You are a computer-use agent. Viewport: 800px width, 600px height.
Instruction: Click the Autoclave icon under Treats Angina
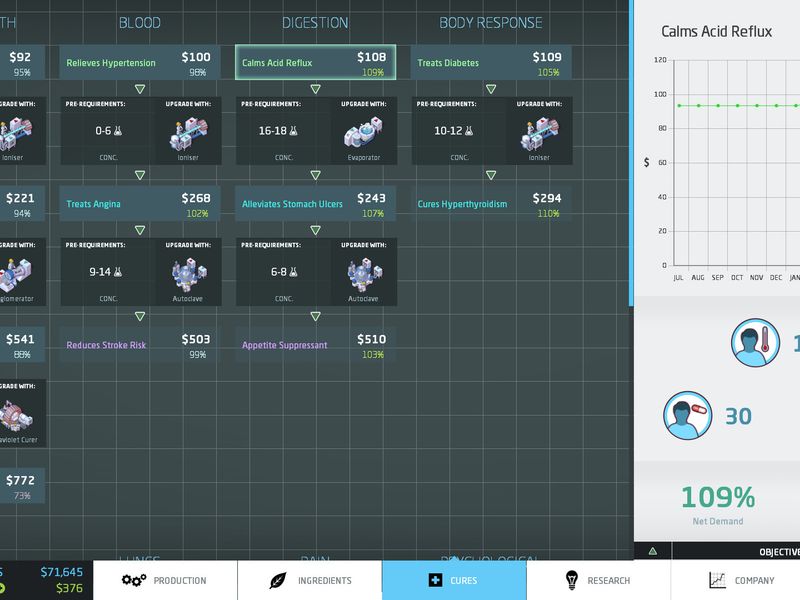tap(188, 275)
